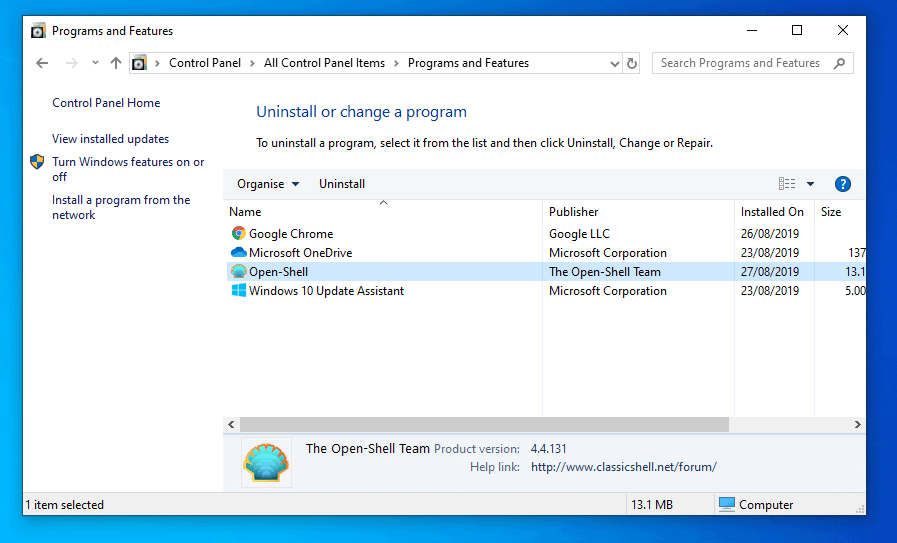Expand the view options dropdown arrow
This screenshot has height=543, width=897.
click(810, 184)
